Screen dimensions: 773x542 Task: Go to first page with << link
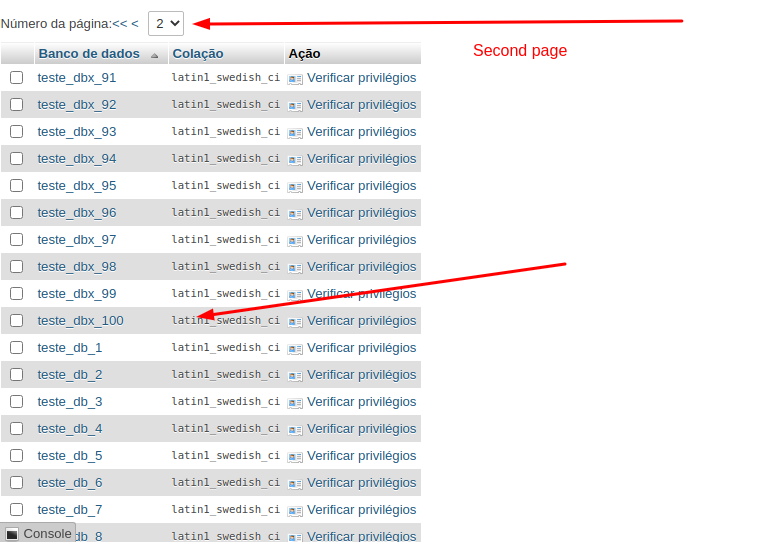120,24
